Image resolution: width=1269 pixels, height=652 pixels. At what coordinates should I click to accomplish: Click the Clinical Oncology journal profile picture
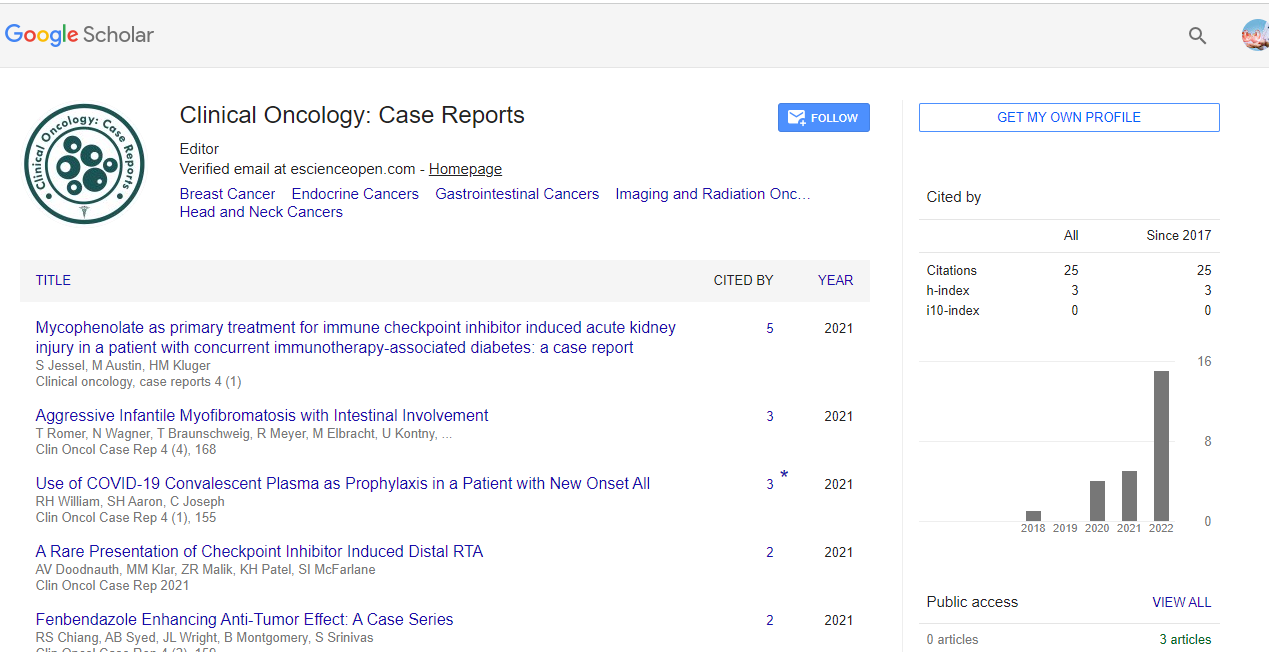(x=84, y=164)
